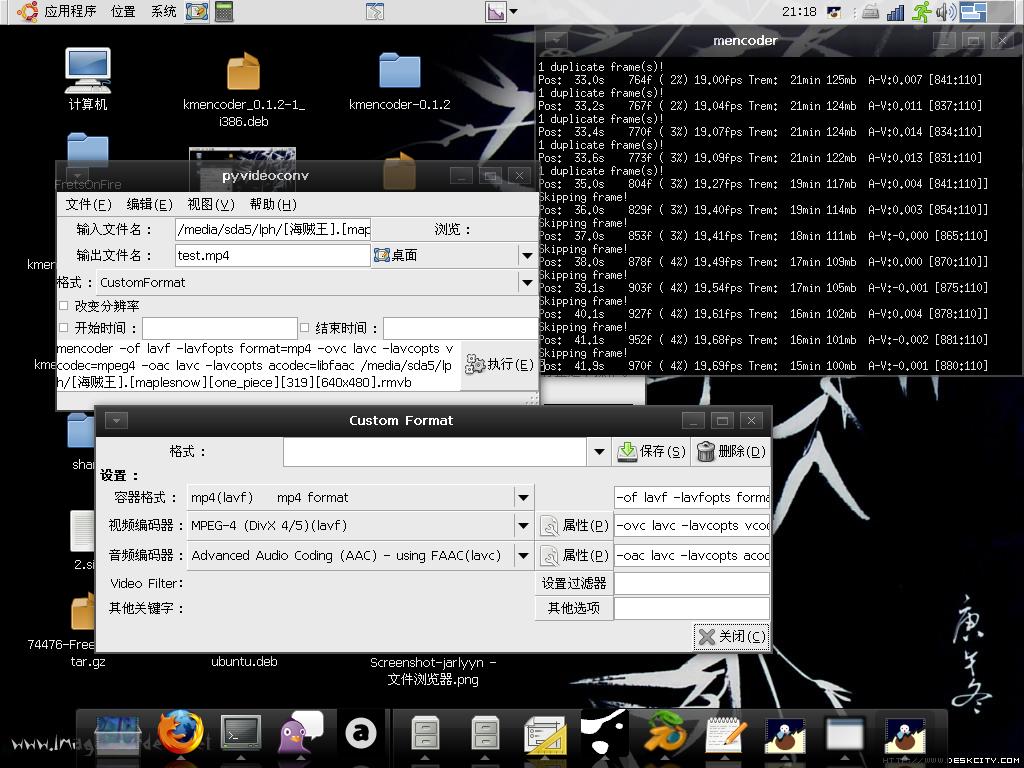This screenshot has height=768, width=1024.
Task: Click the 属性(P) icon for audio encoder
Action: (549, 556)
